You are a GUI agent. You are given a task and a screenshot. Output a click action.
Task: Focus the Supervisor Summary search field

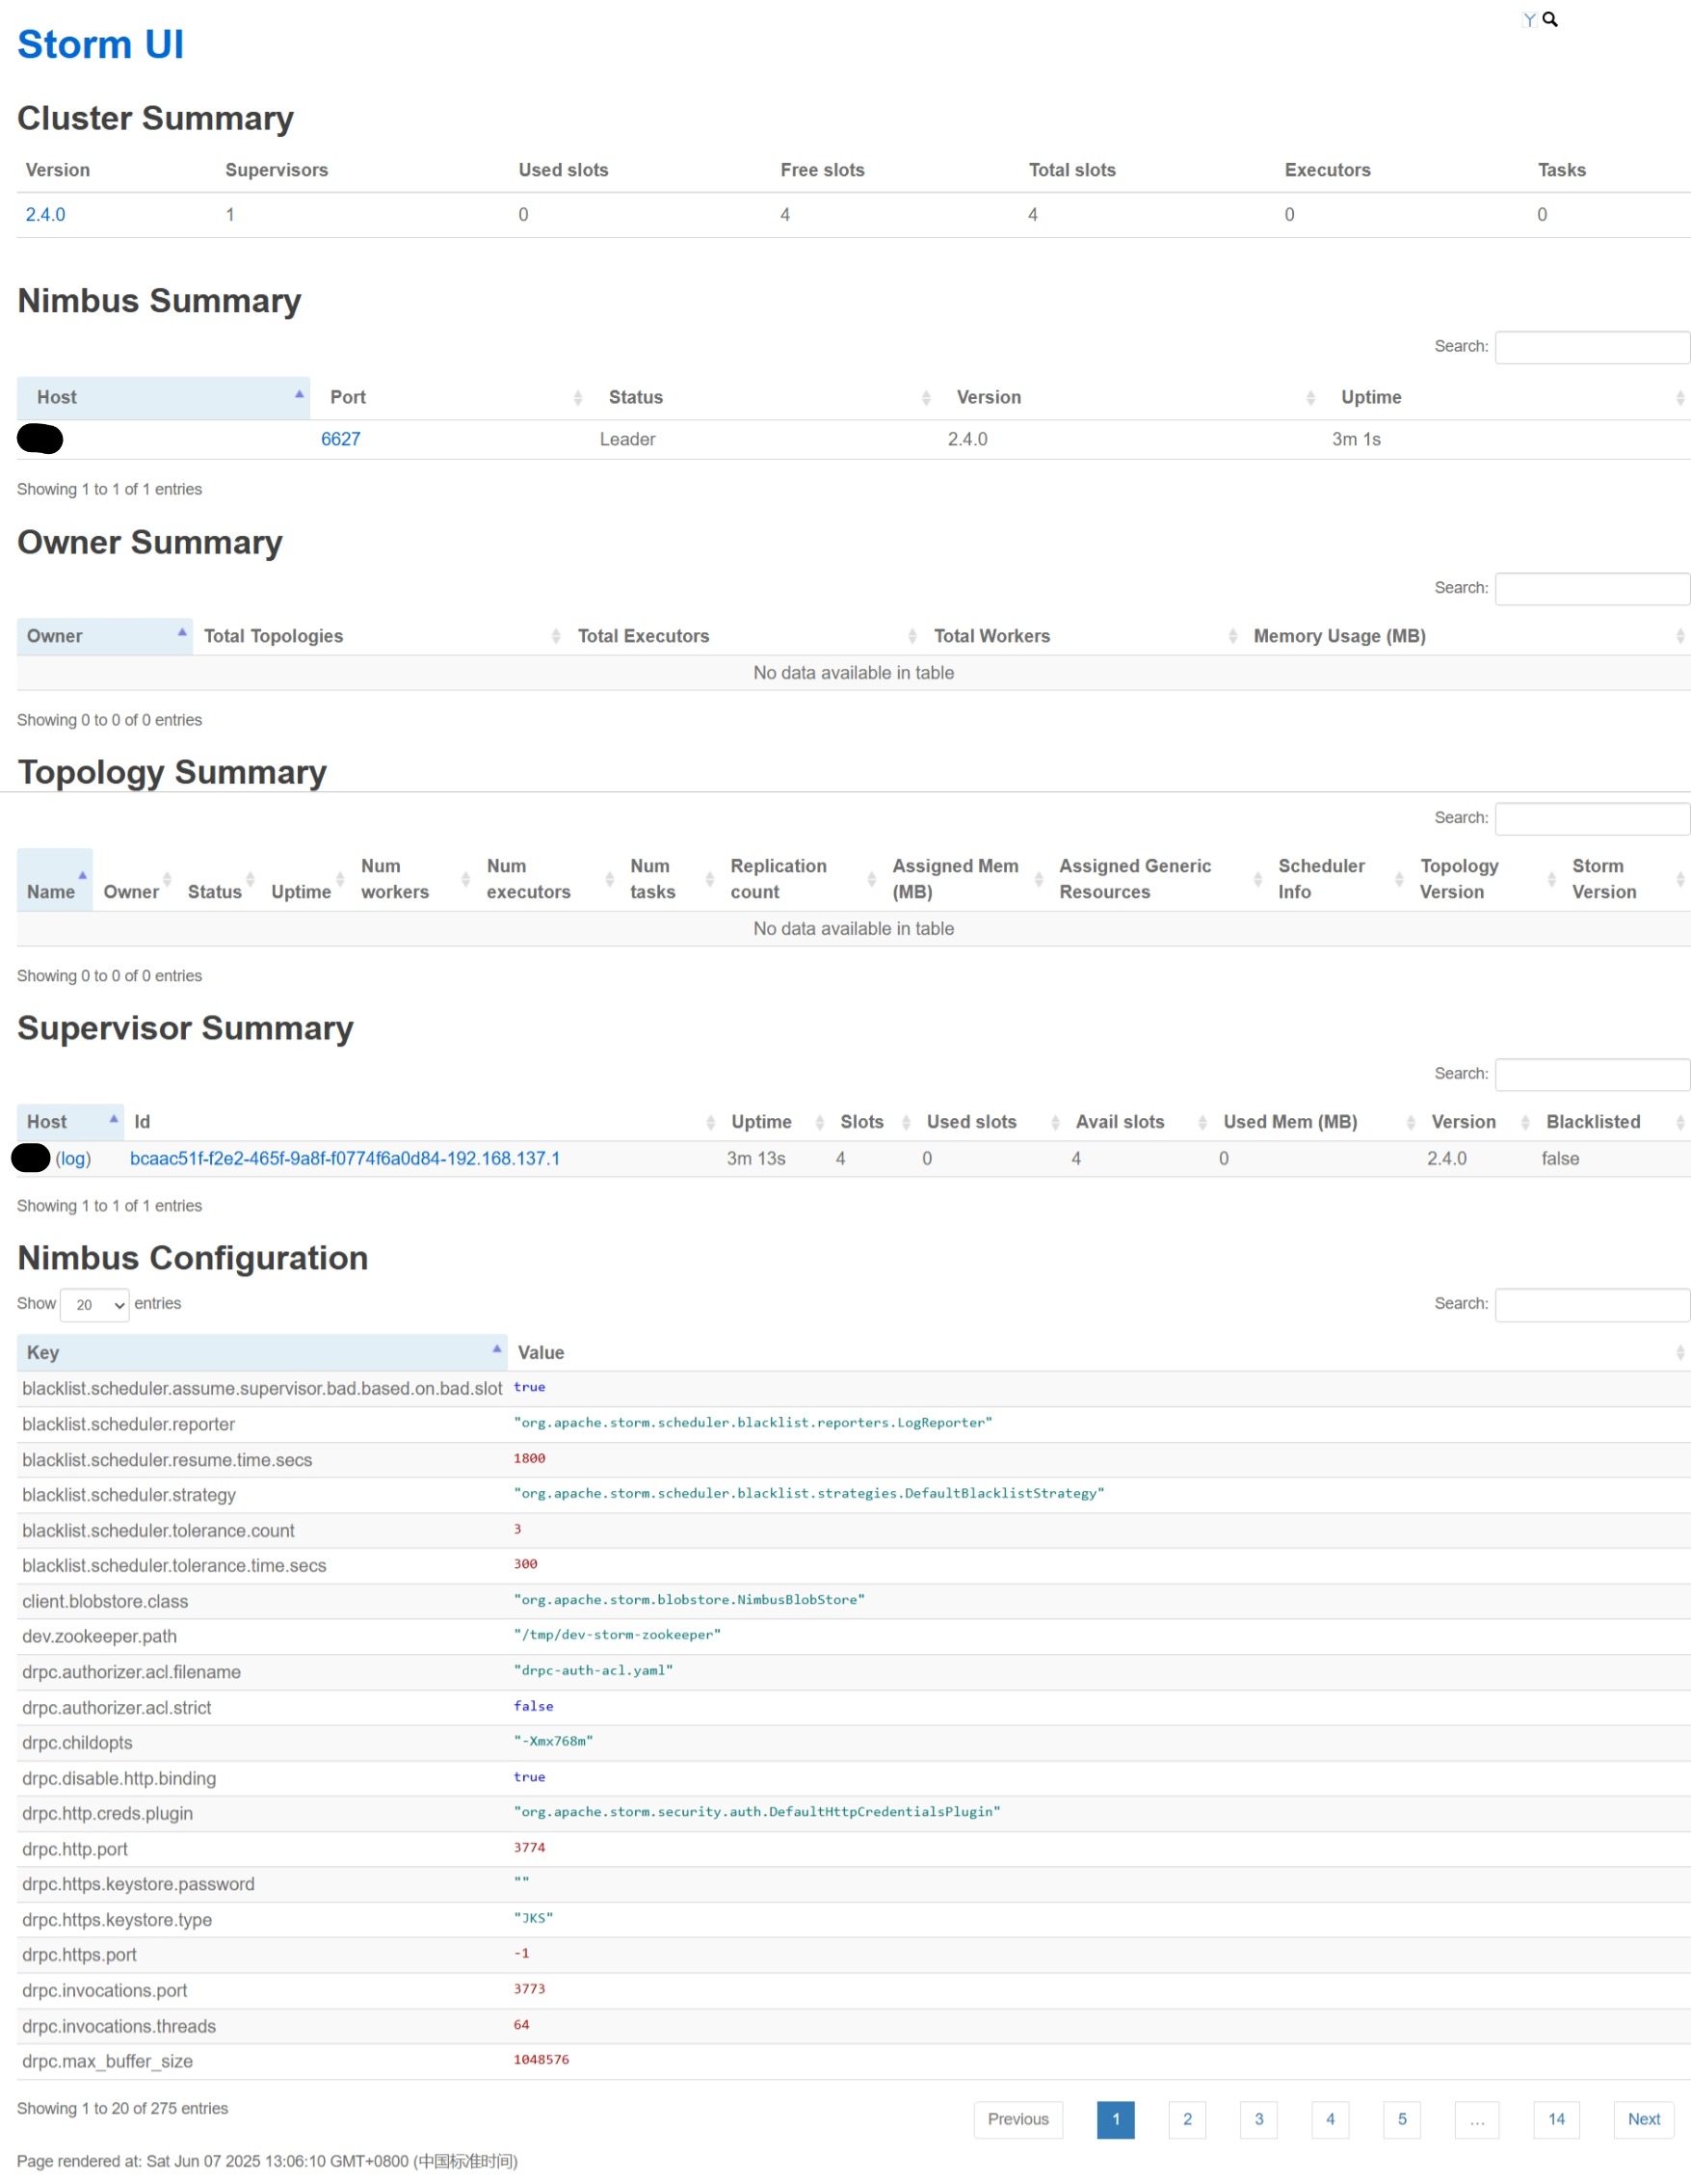[1591, 1075]
